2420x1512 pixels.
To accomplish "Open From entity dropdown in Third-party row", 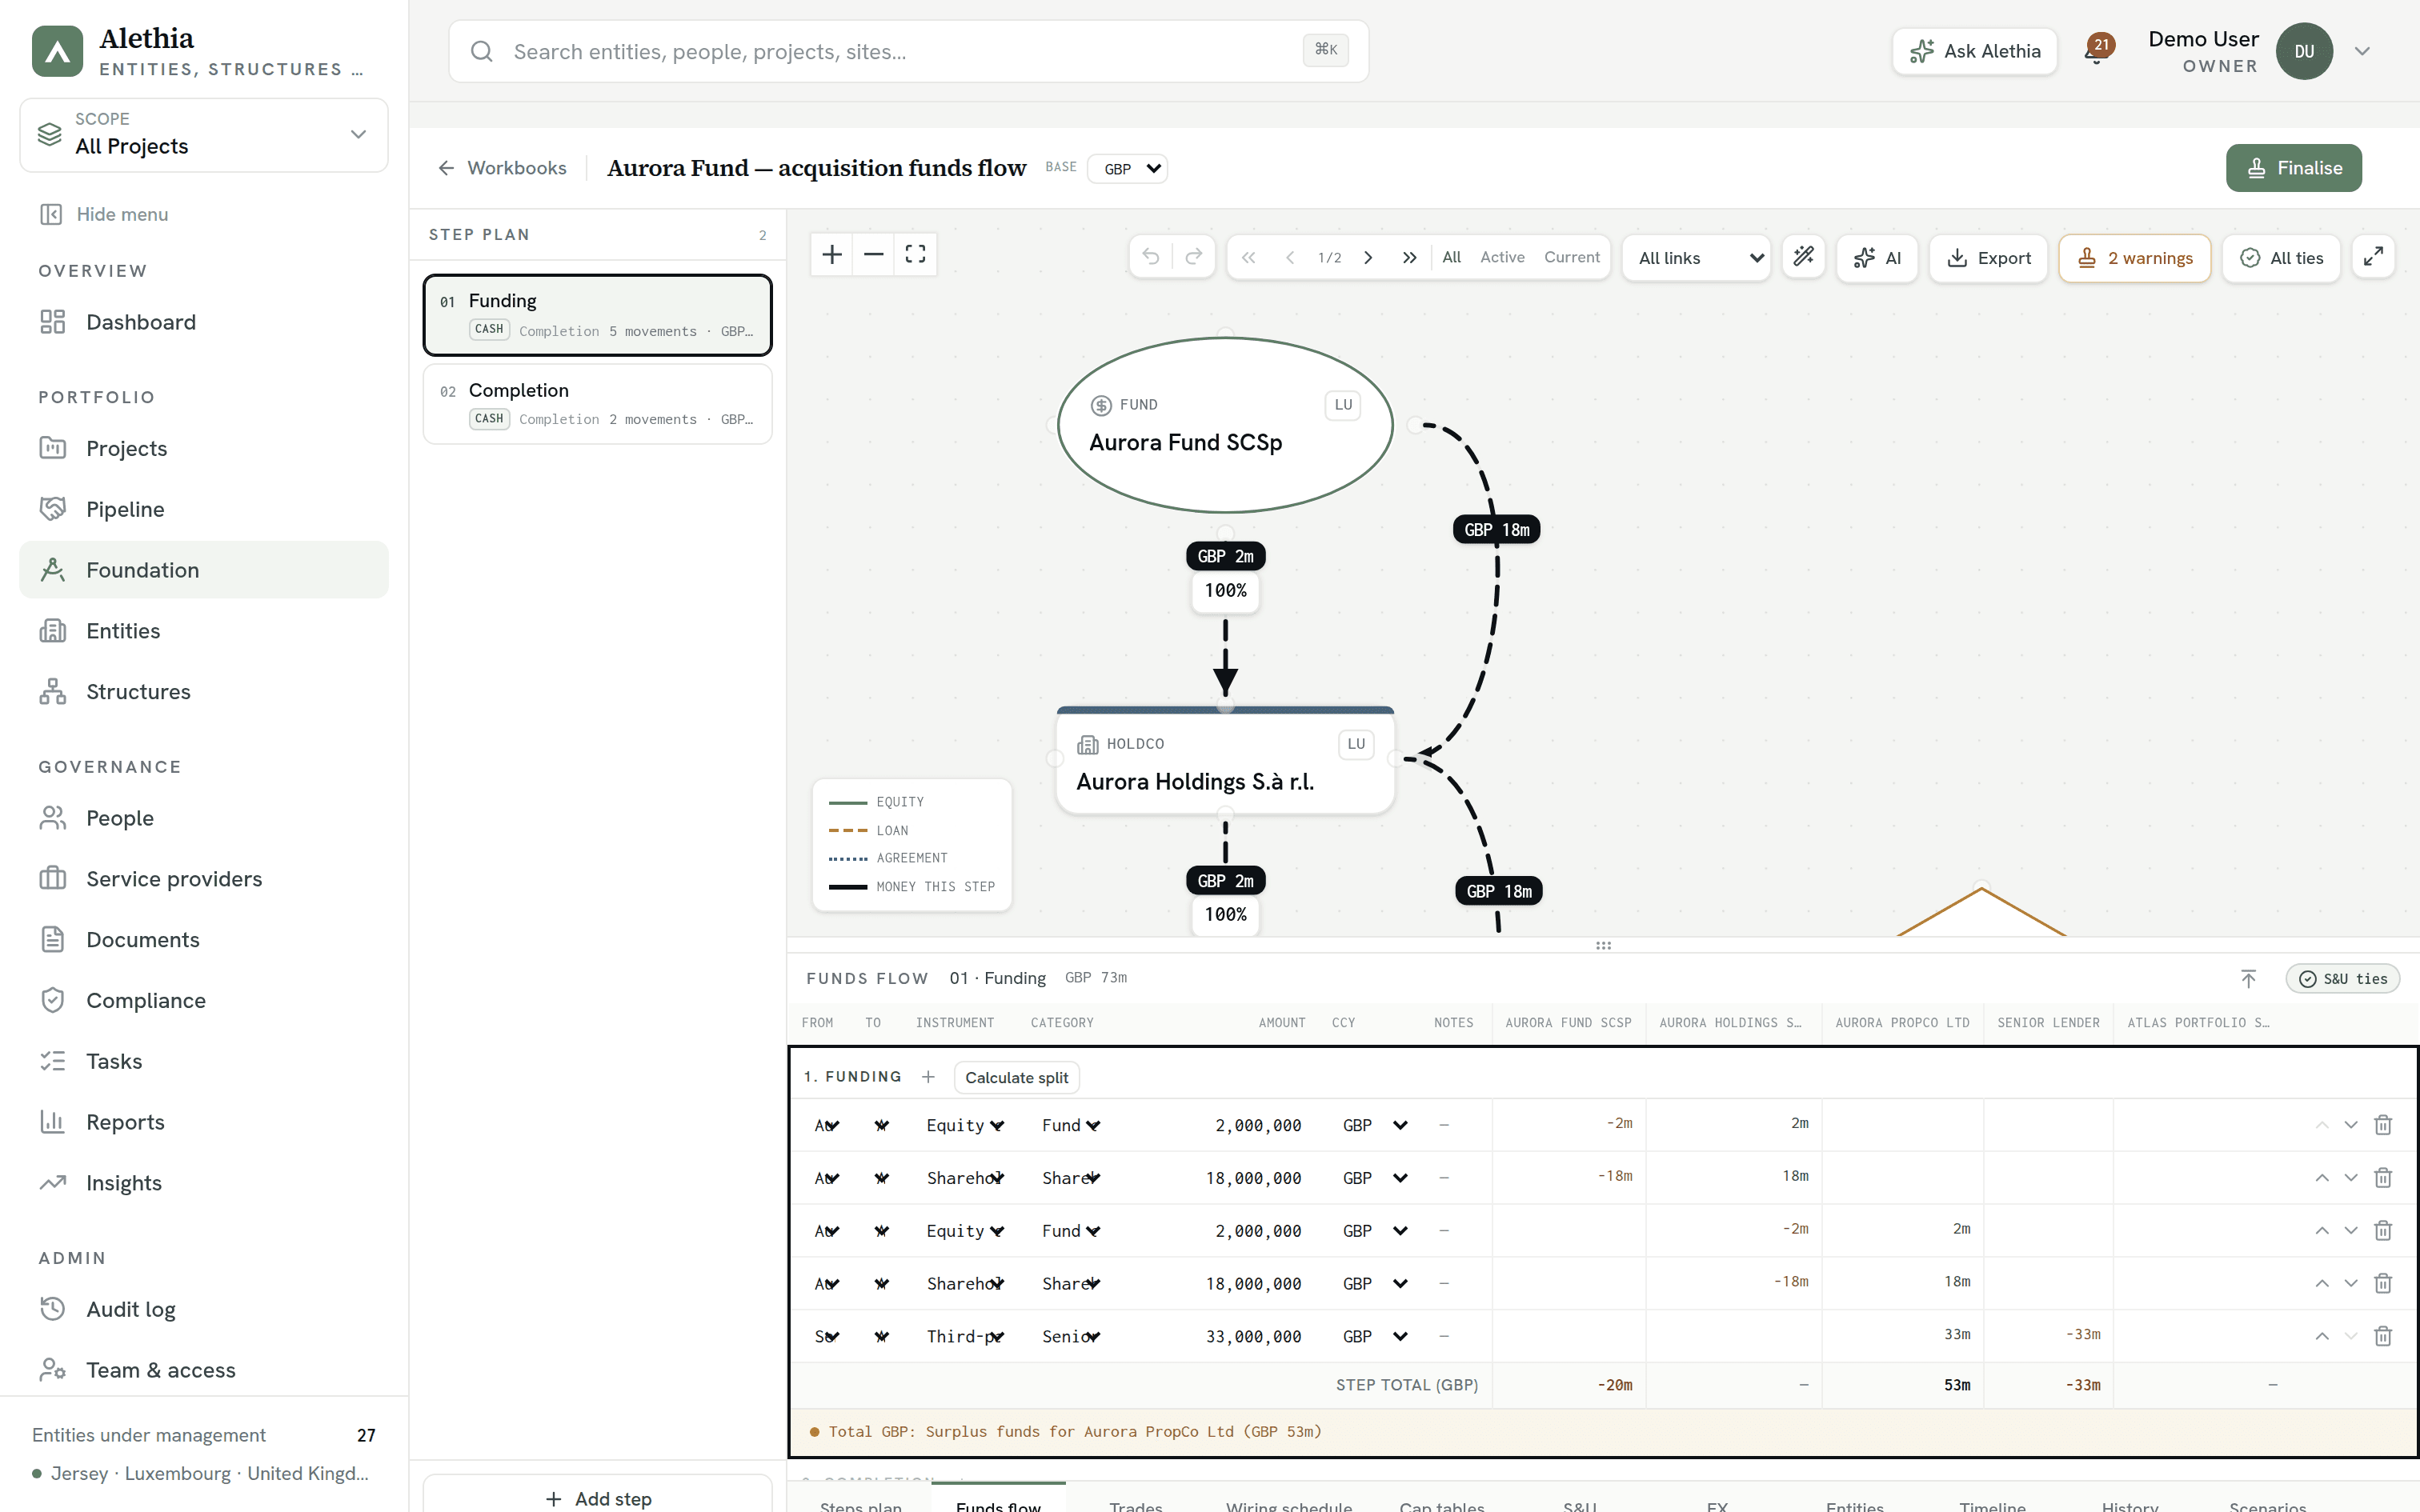I will pos(826,1336).
